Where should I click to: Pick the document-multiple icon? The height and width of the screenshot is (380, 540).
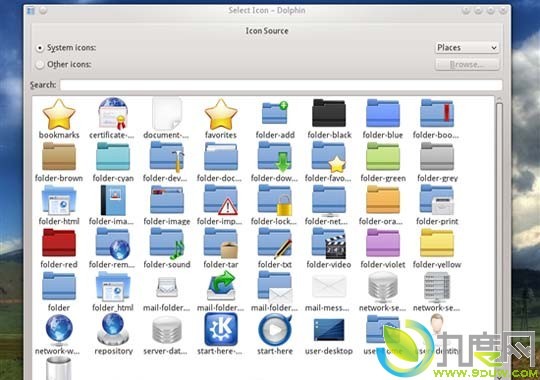167,114
